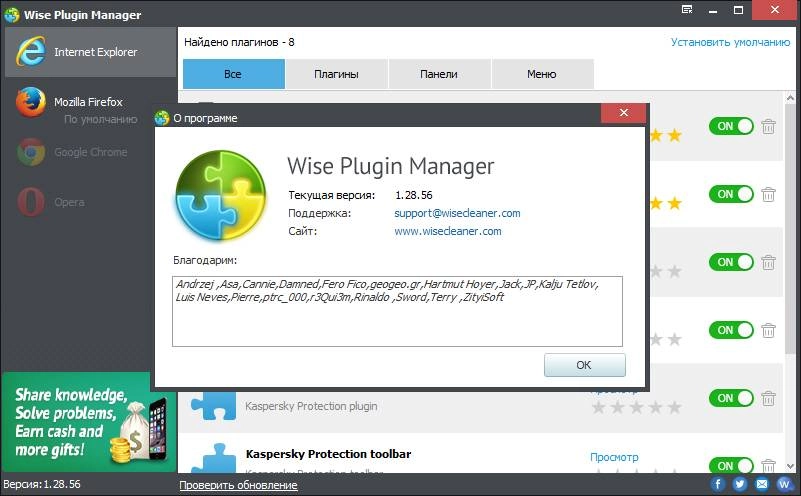This screenshot has width=801, height=496.
Task: Click the trash icon in the third plugin row
Action: pos(768,262)
